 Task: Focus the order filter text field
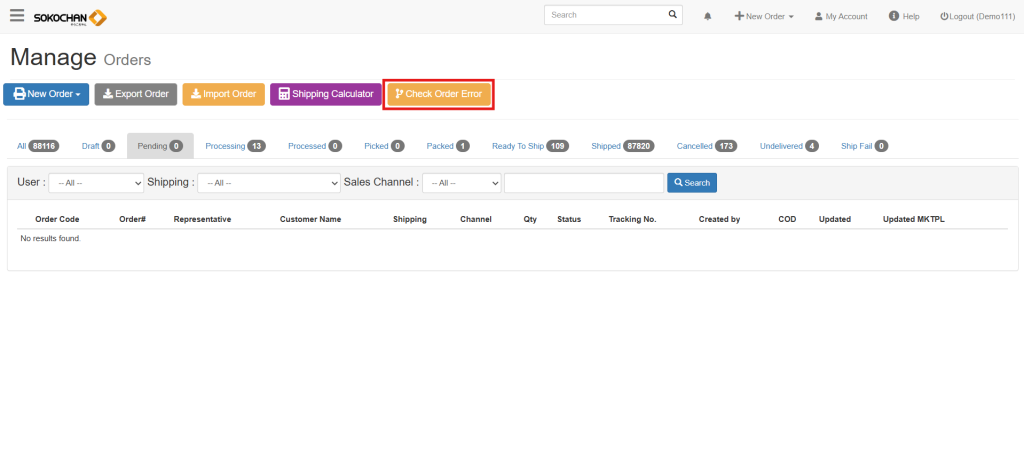click(584, 183)
